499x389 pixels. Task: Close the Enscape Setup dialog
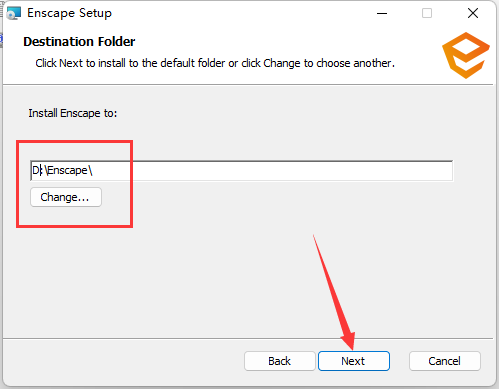point(473,13)
